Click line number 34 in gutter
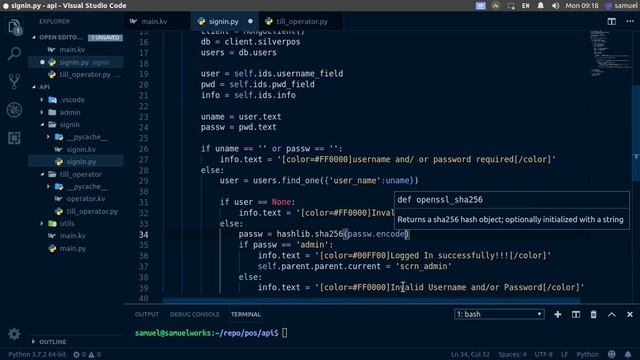Viewport: 640px width, 360px height. 143,234
